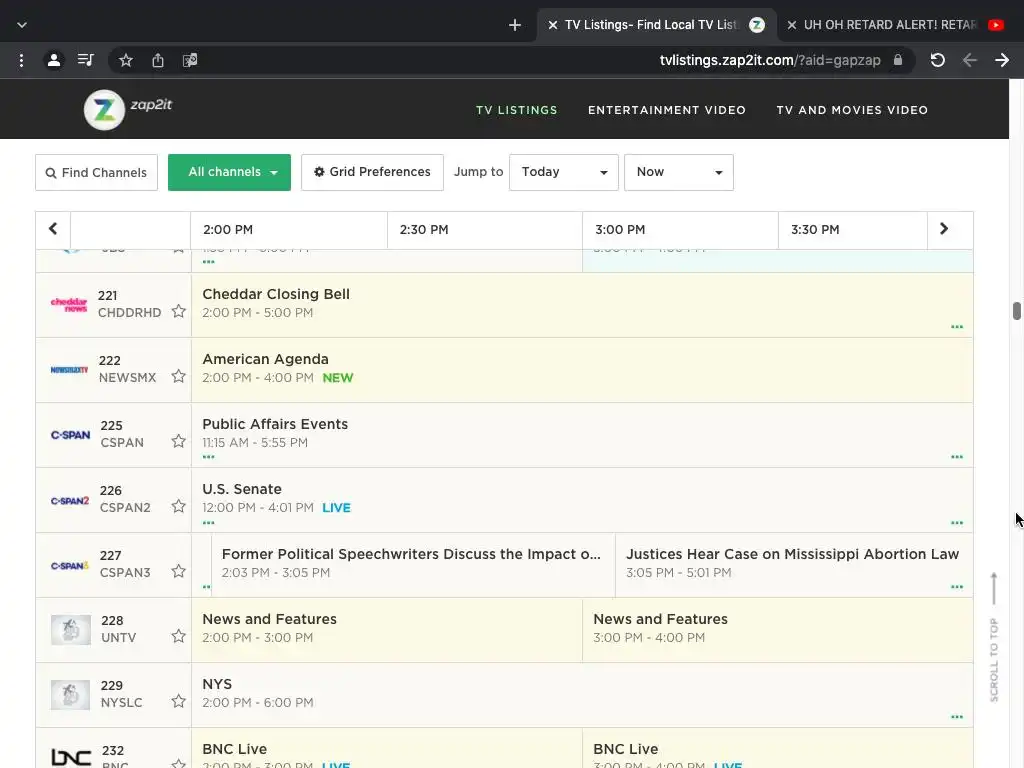Open Public Affairs Events listing
The image size is (1024, 768).
click(x=582, y=435)
